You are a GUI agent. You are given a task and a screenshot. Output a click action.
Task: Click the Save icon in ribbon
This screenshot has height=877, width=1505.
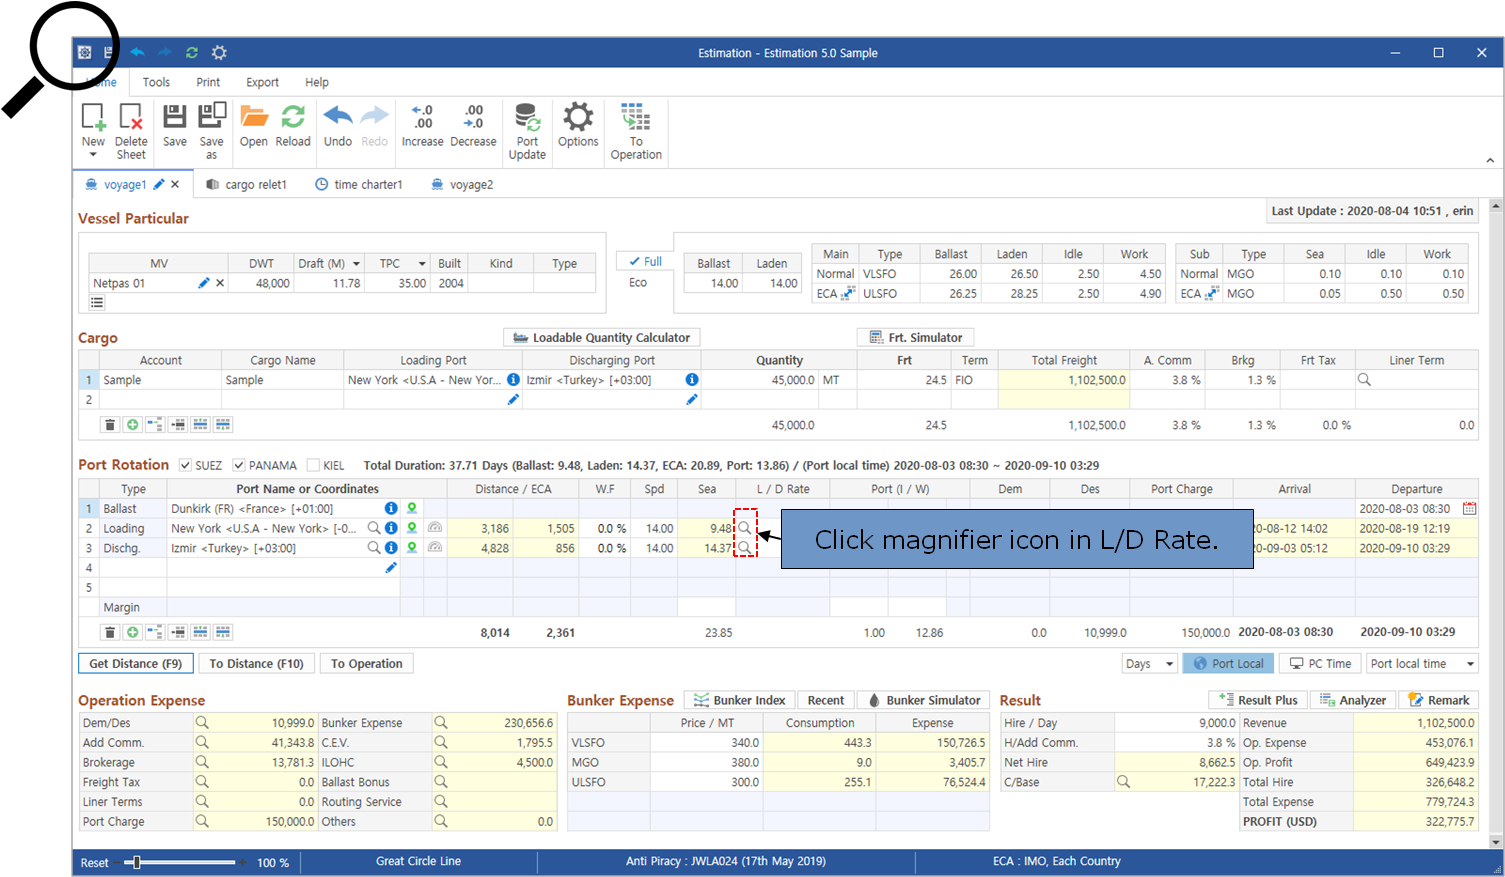(x=175, y=116)
